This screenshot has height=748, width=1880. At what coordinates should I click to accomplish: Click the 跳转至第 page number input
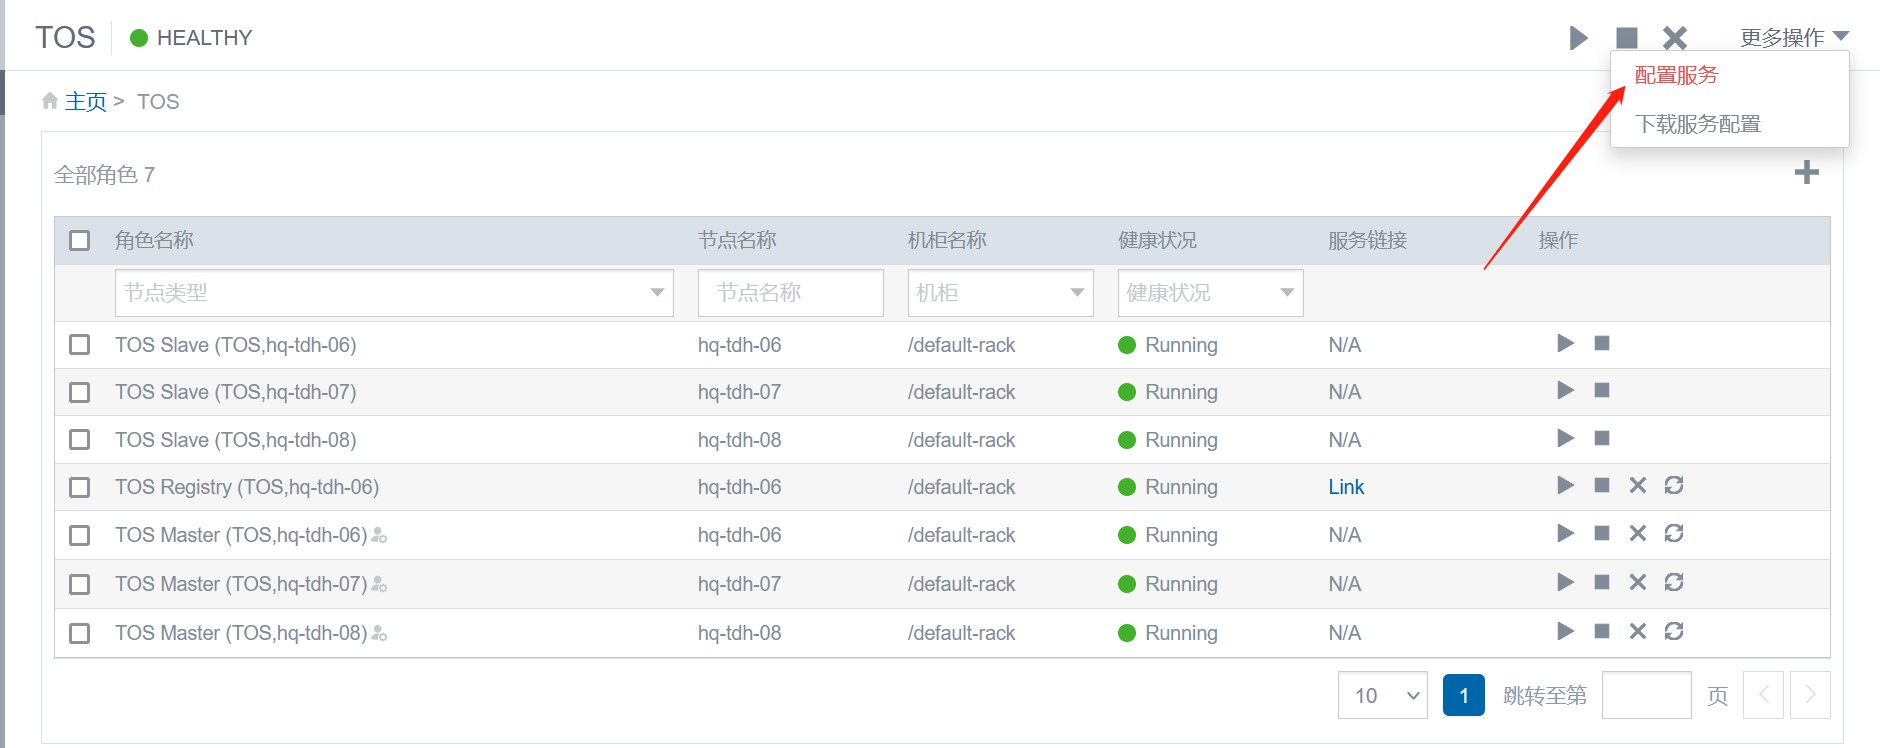tap(1647, 695)
